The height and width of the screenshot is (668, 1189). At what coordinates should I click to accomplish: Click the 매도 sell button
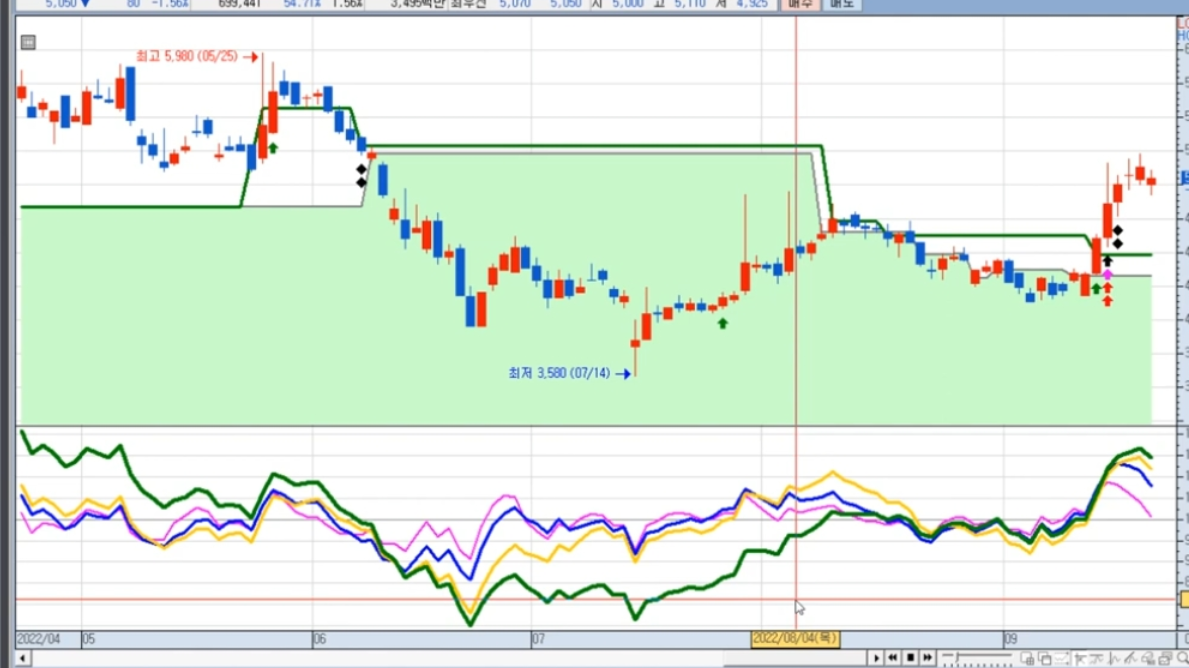click(x=842, y=4)
